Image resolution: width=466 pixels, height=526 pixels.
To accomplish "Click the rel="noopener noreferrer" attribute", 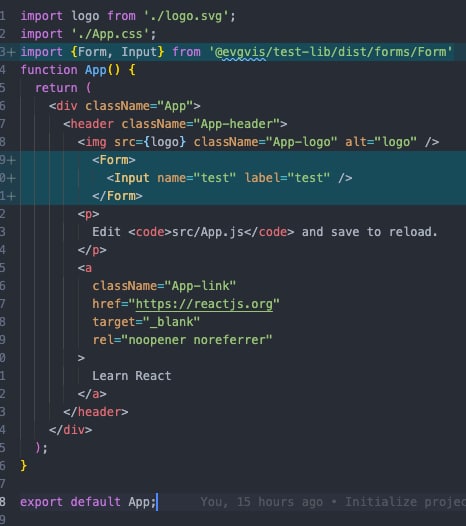I will tap(182, 340).
